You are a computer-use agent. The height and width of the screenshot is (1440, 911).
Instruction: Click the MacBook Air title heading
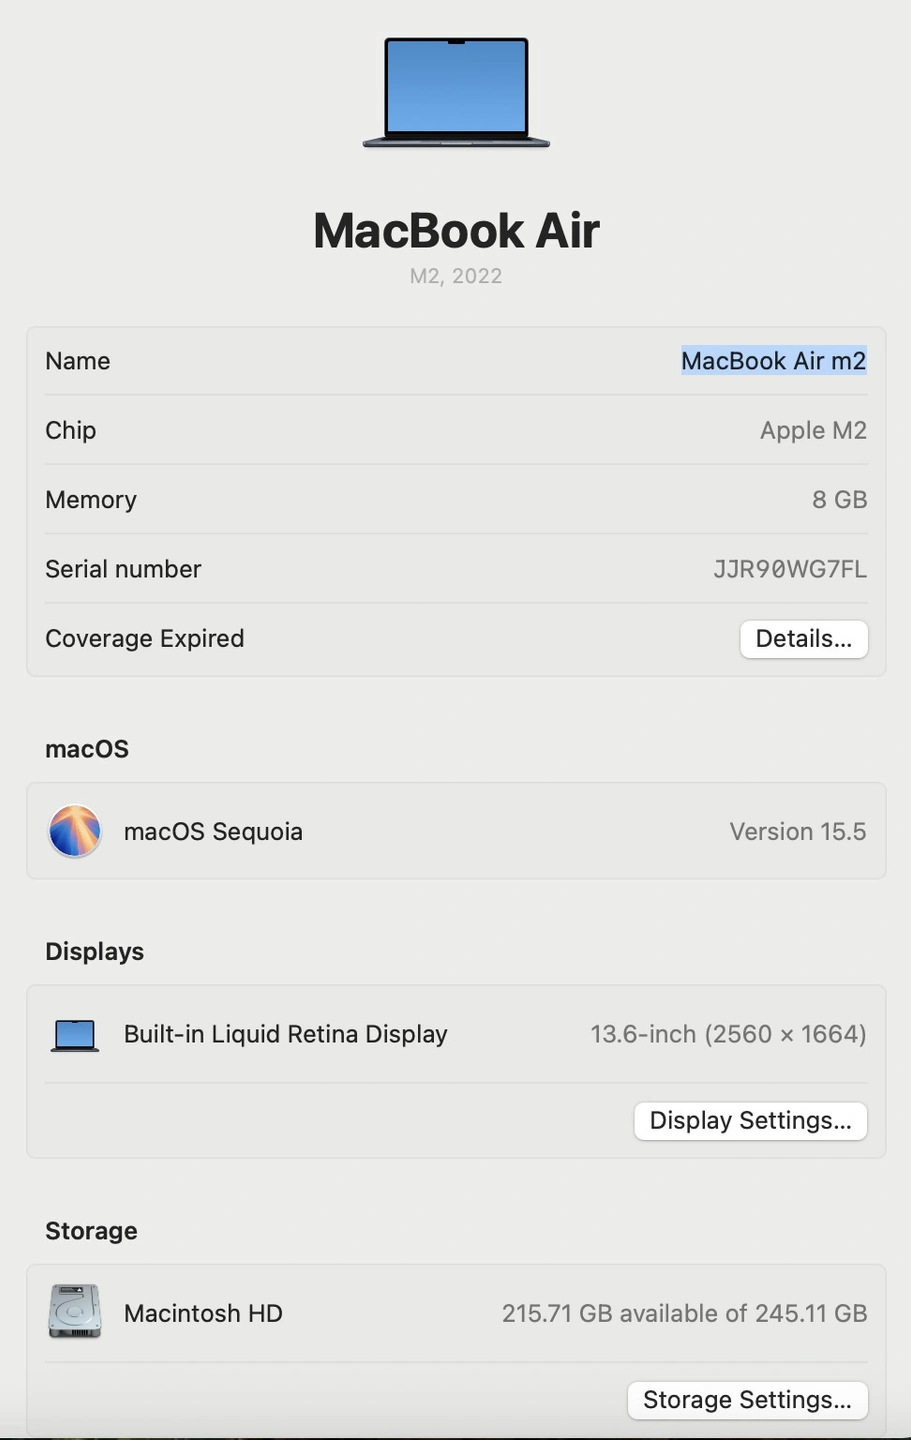tap(456, 231)
